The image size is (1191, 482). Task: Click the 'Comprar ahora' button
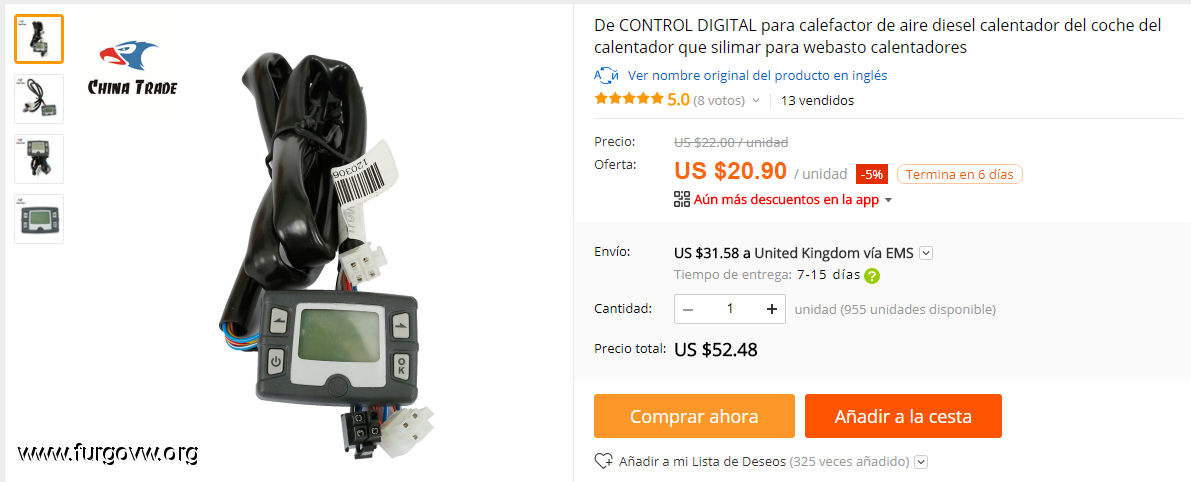point(694,416)
